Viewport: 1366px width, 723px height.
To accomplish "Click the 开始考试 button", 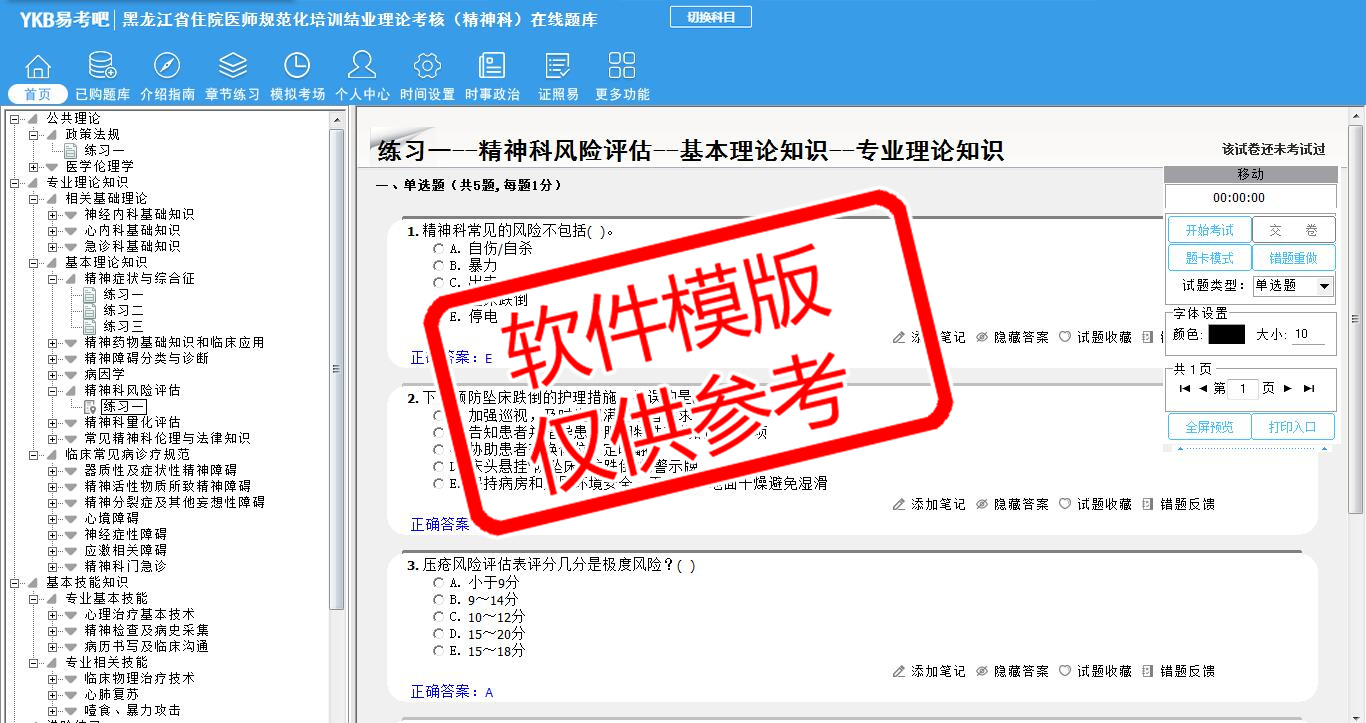I will point(1209,230).
